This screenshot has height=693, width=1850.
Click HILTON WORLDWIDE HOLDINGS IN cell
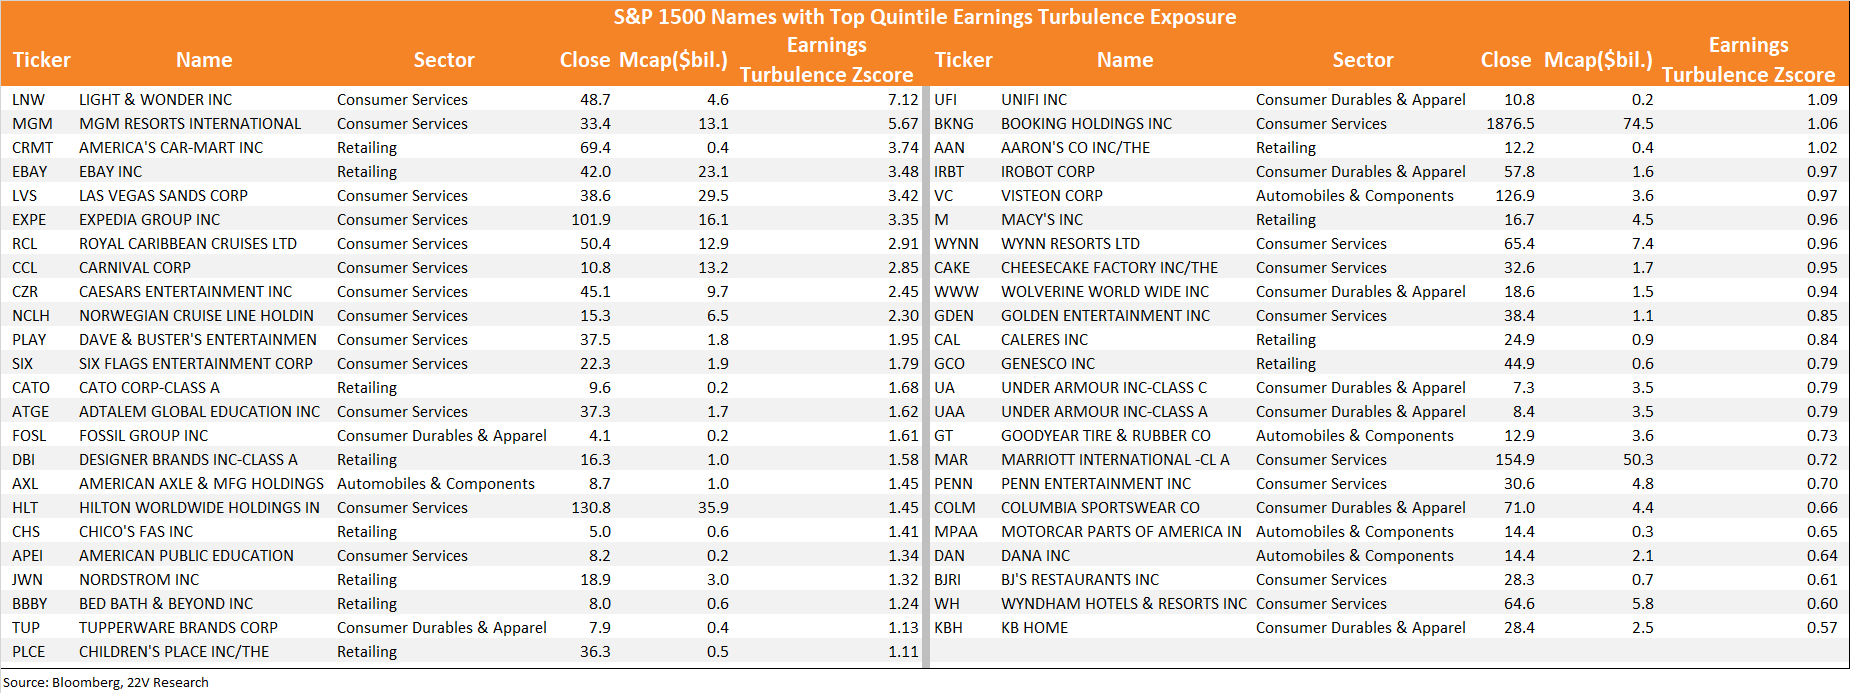[x=199, y=508]
